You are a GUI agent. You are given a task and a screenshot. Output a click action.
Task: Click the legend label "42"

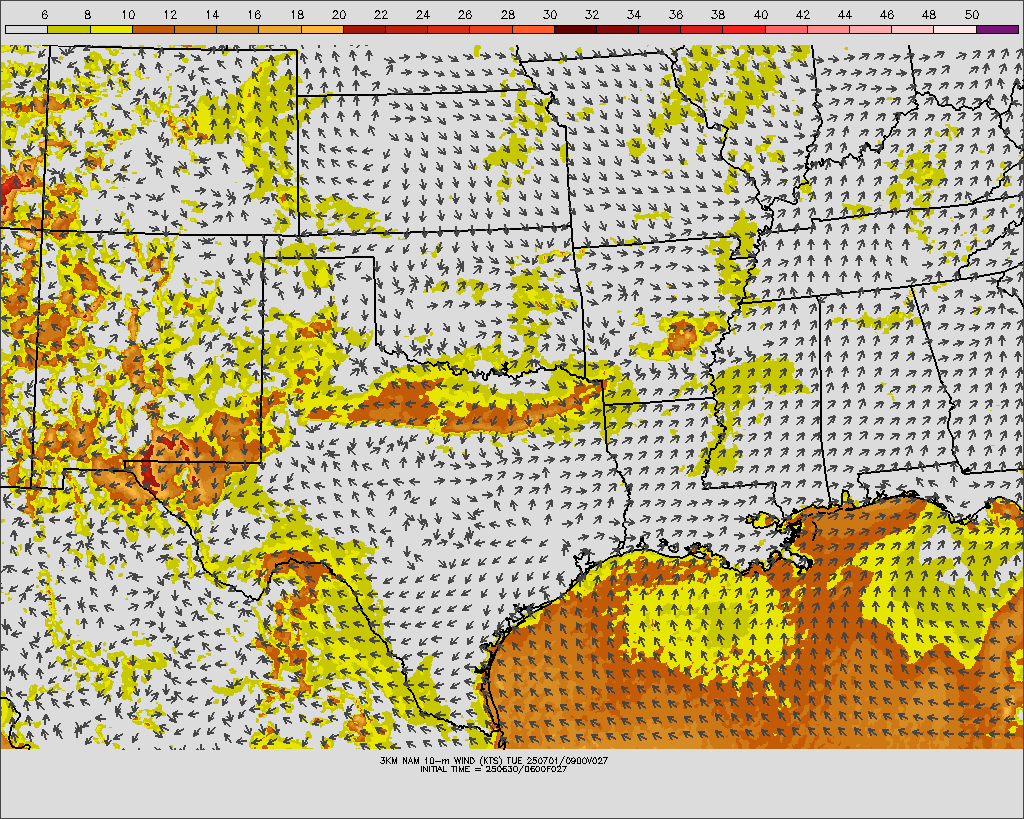tap(803, 14)
